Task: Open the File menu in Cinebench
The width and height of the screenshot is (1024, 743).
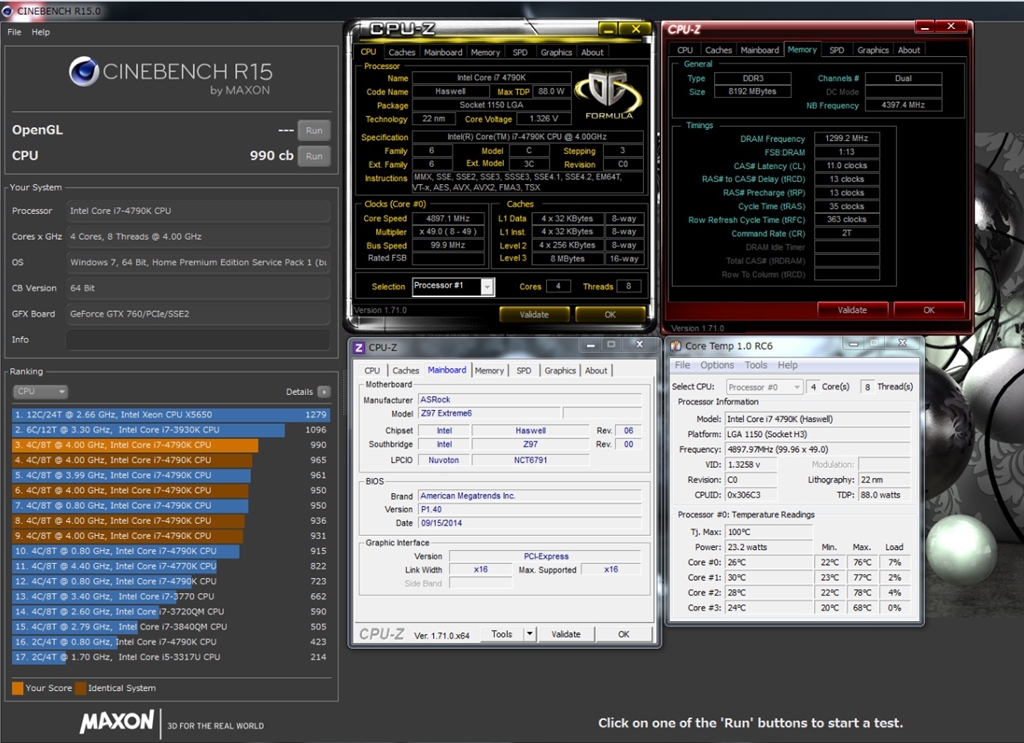Action: pos(14,32)
